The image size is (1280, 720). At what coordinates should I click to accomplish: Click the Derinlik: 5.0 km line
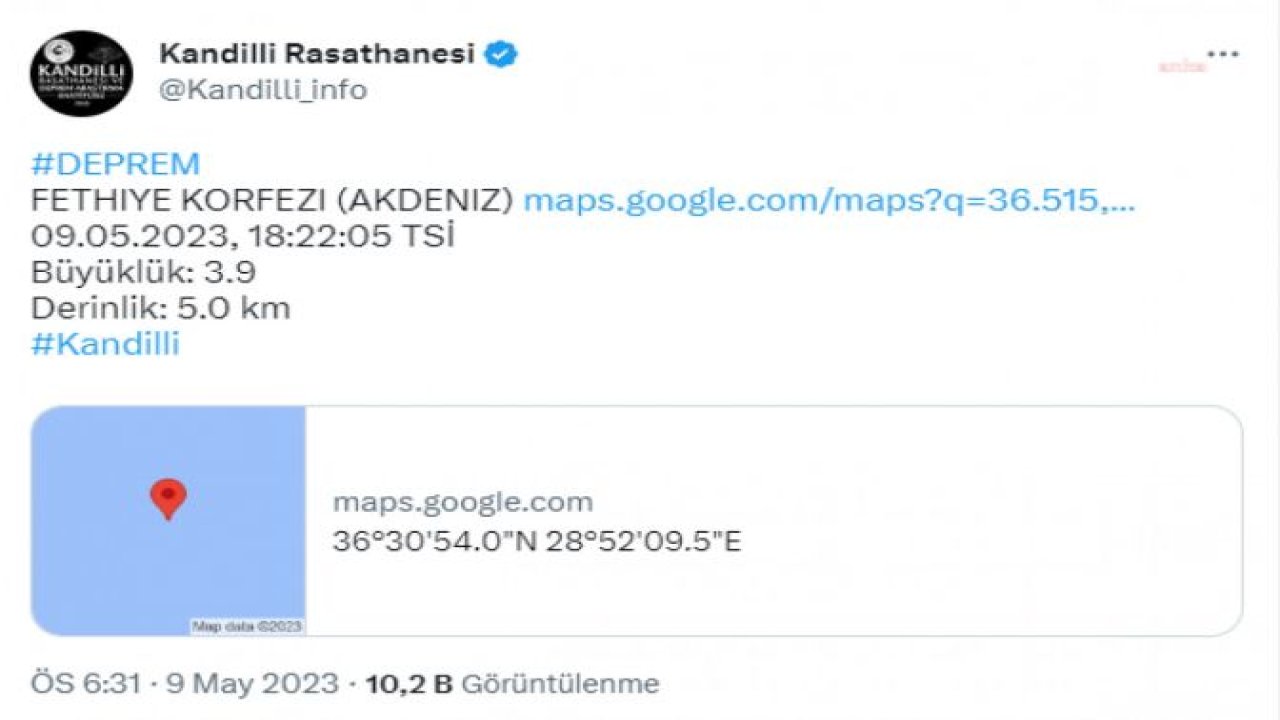pyautogui.click(x=161, y=308)
